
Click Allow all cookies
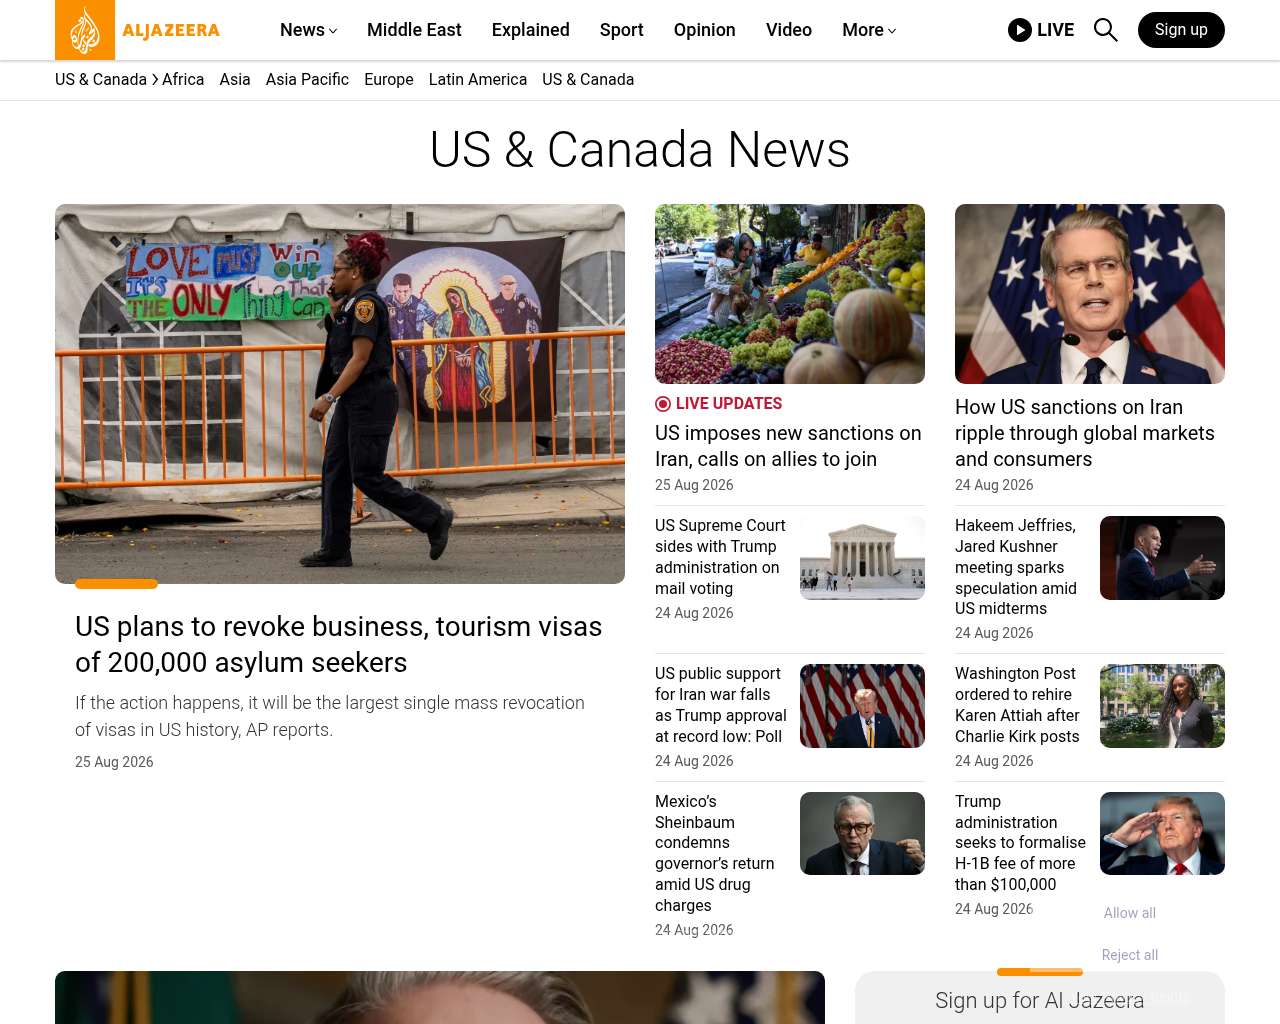coord(1130,913)
